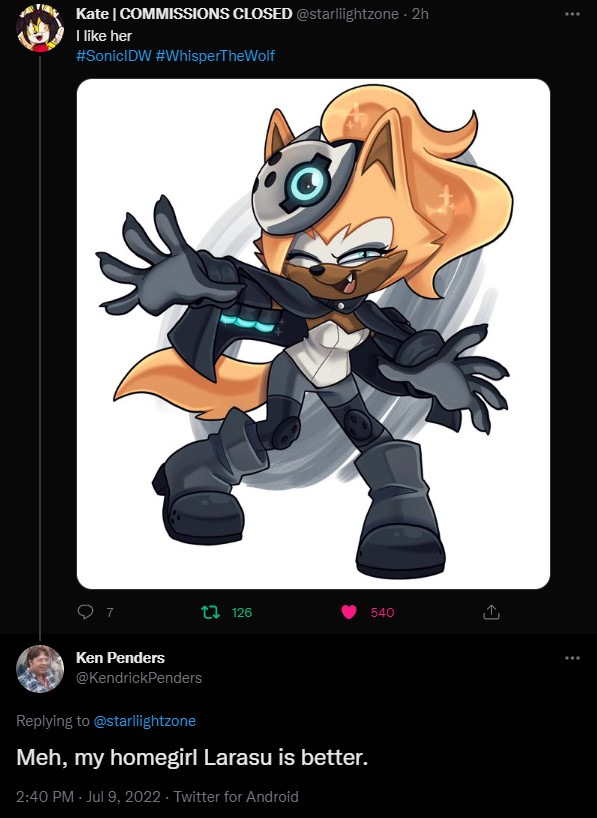The width and height of the screenshot is (597, 818).
Task: Click the 540 likes count
Action: tap(382, 612)
